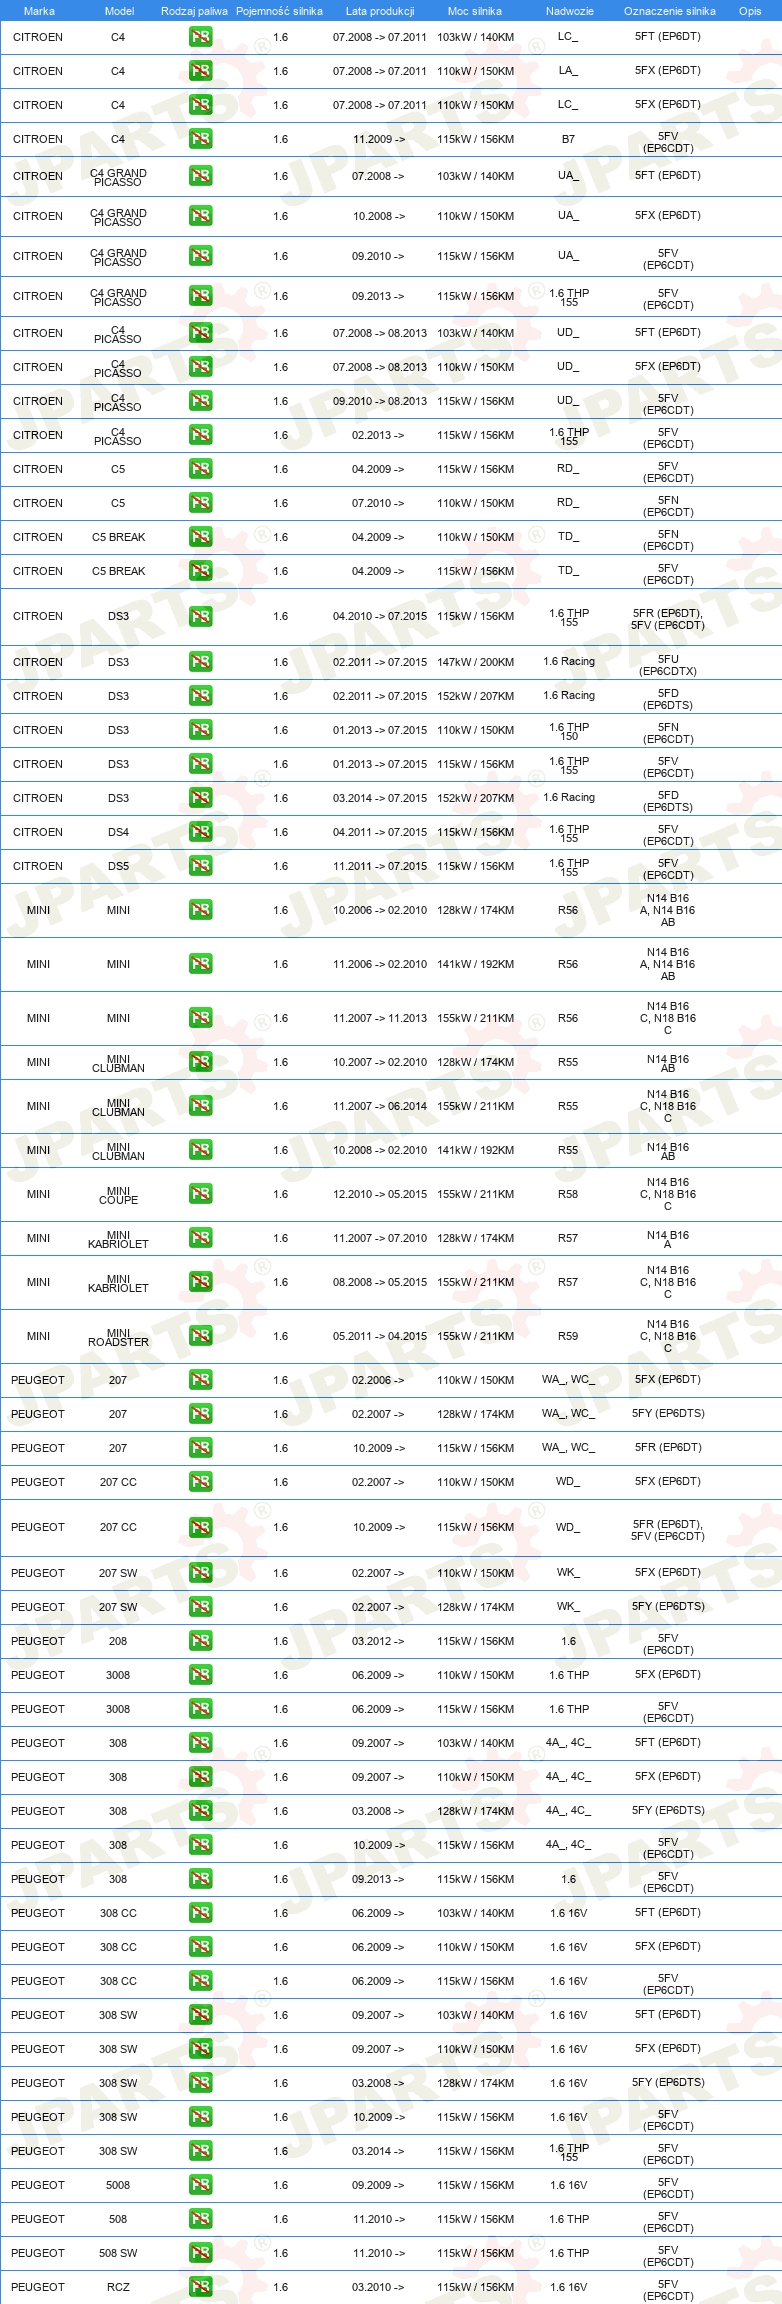Click the 10.2006 -> 02.2010 production date cell

(380, 910)
